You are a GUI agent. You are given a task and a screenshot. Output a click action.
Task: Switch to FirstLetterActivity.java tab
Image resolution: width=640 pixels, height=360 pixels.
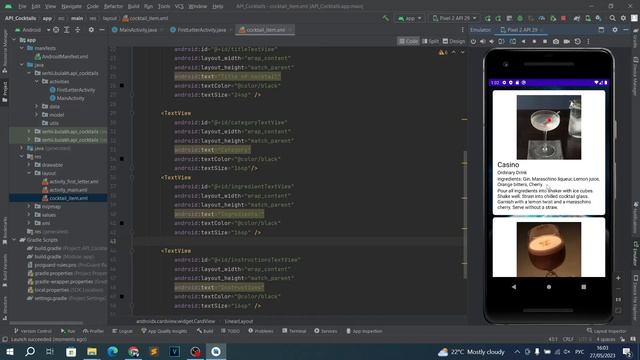[x=201, y=30]
